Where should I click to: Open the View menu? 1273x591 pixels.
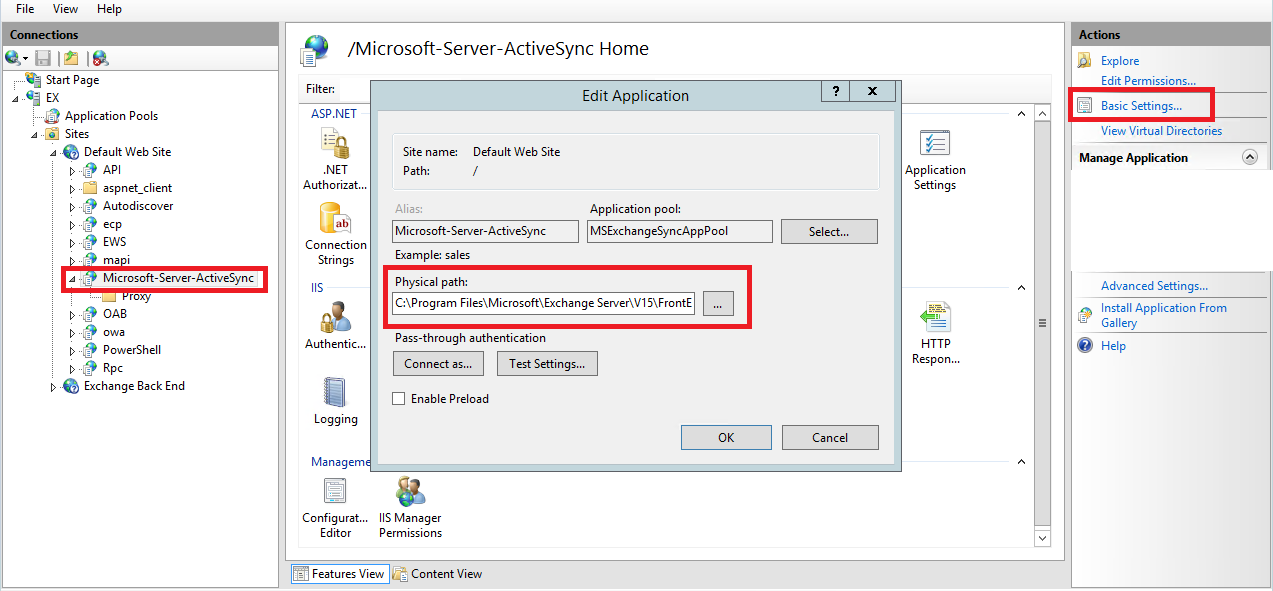[x=65, y=9]
